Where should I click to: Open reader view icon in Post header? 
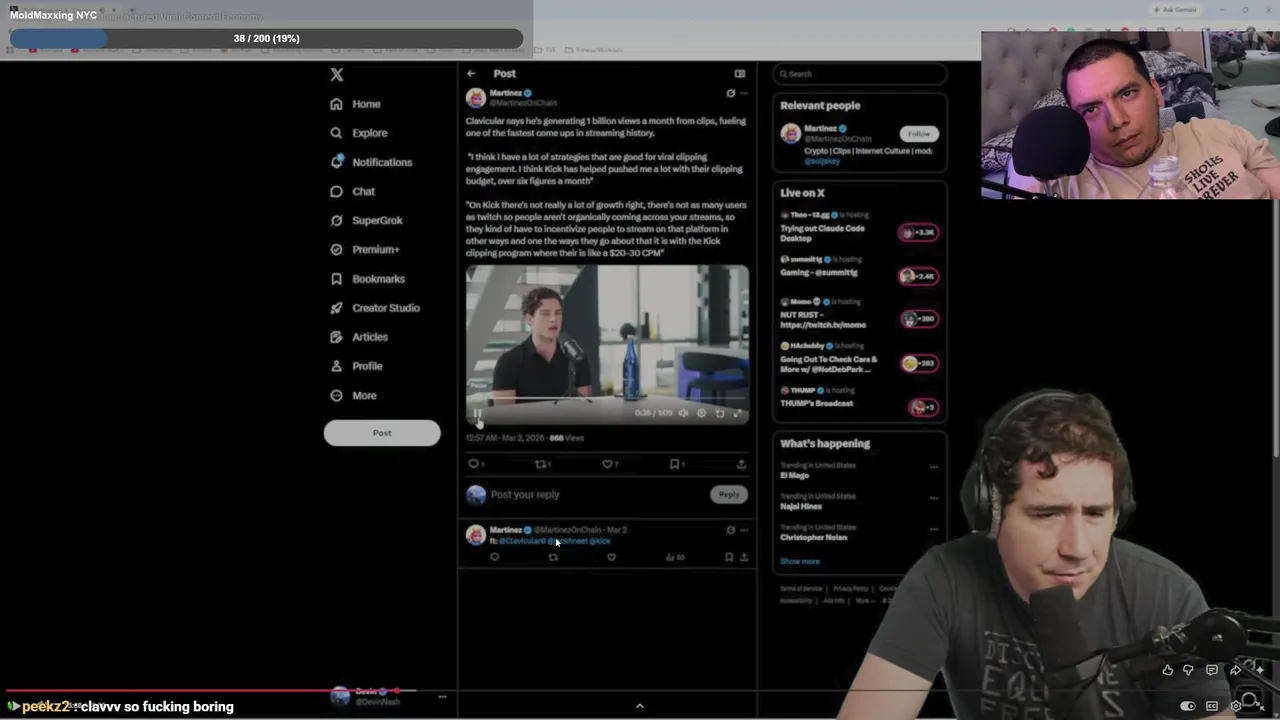pos(740,73)
